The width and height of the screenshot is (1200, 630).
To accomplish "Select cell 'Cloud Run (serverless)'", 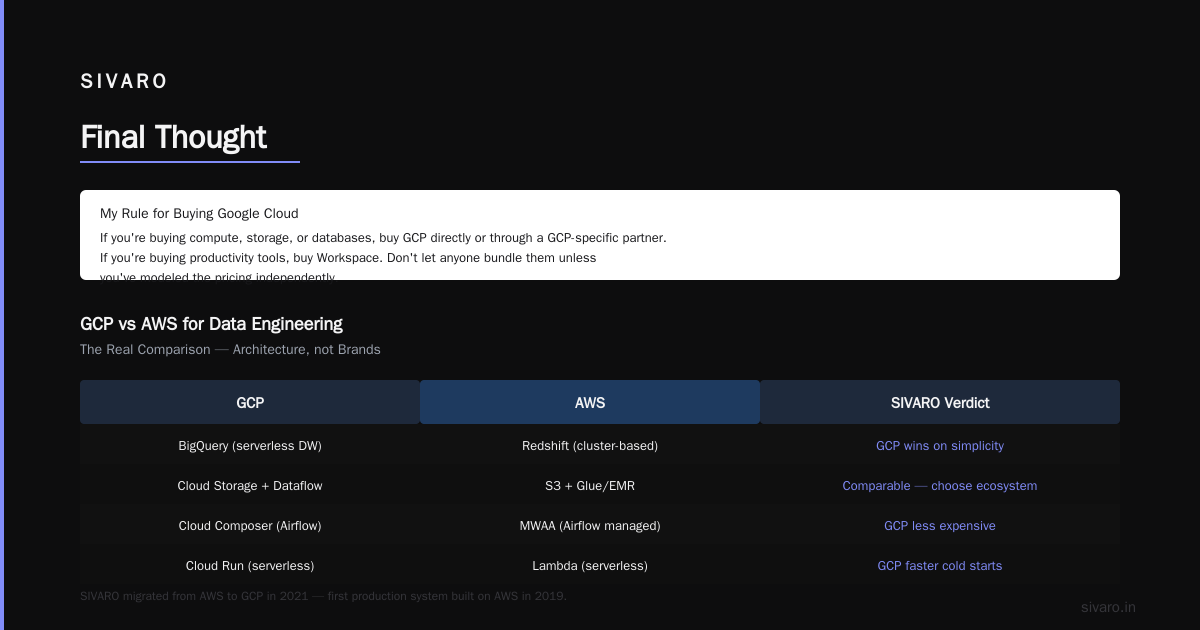I will tap(250, 566).
